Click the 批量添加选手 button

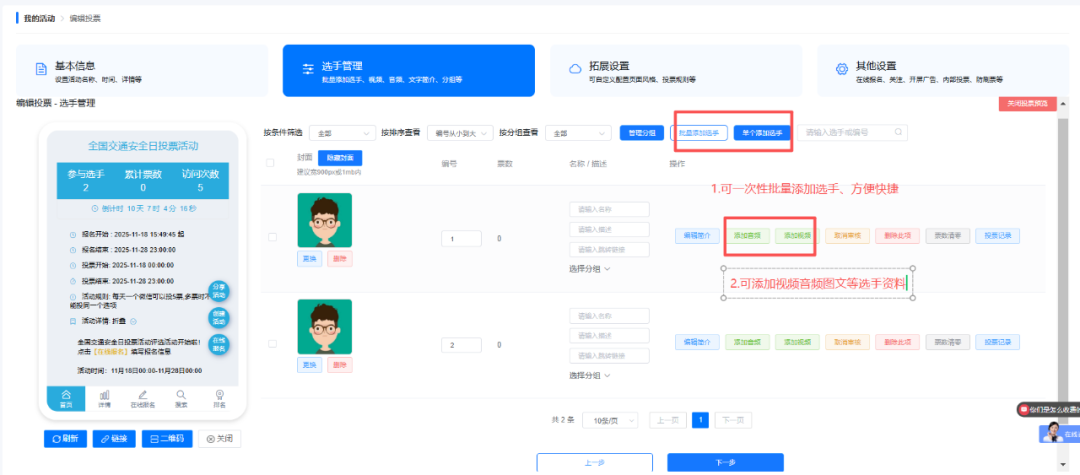coord(698,133)
